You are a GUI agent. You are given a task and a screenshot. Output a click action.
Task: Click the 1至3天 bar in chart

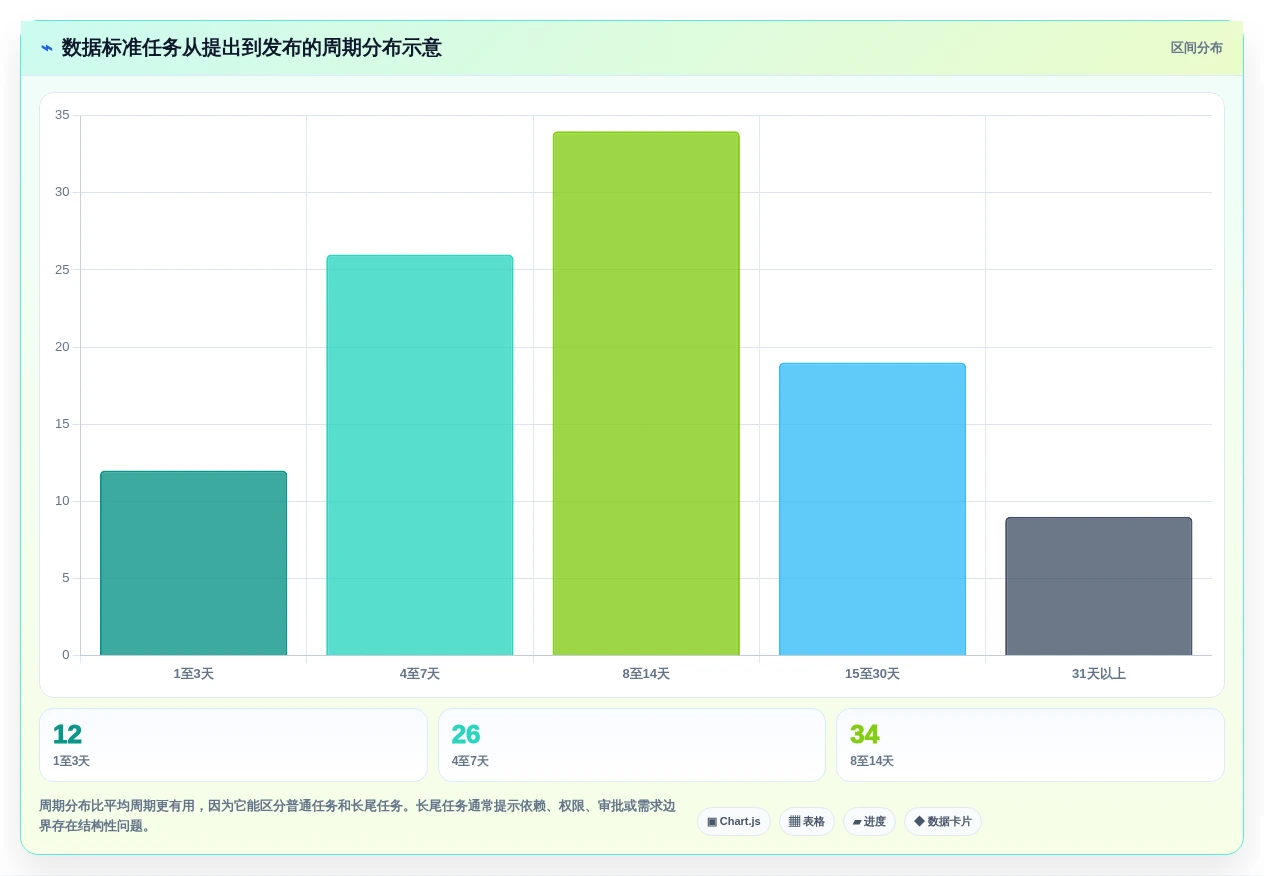click(x=193, y=564)
